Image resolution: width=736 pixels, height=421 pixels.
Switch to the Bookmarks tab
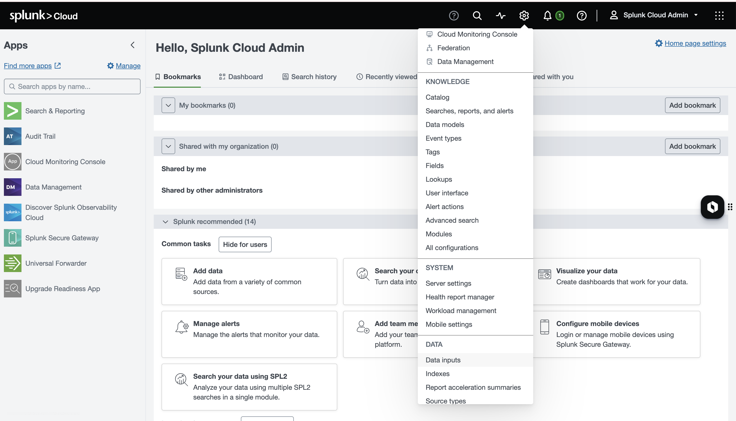tap(178, 77)
